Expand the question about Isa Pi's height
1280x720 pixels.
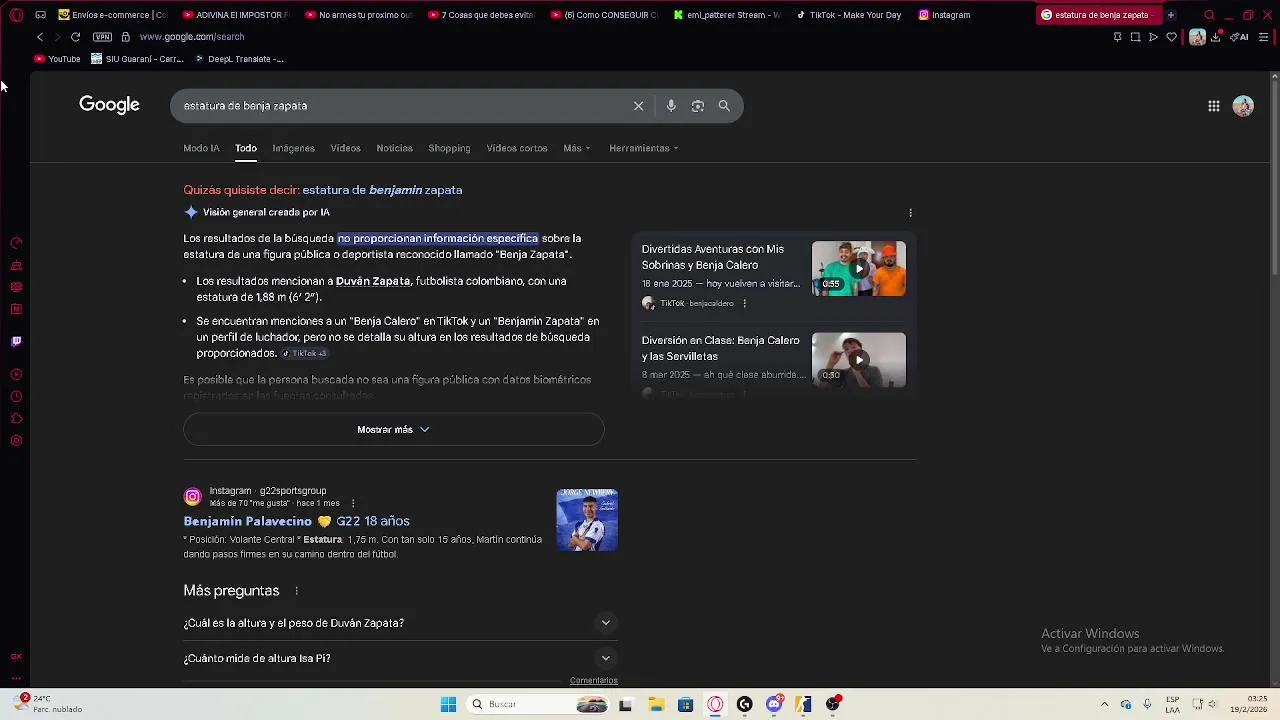point(398,658)
